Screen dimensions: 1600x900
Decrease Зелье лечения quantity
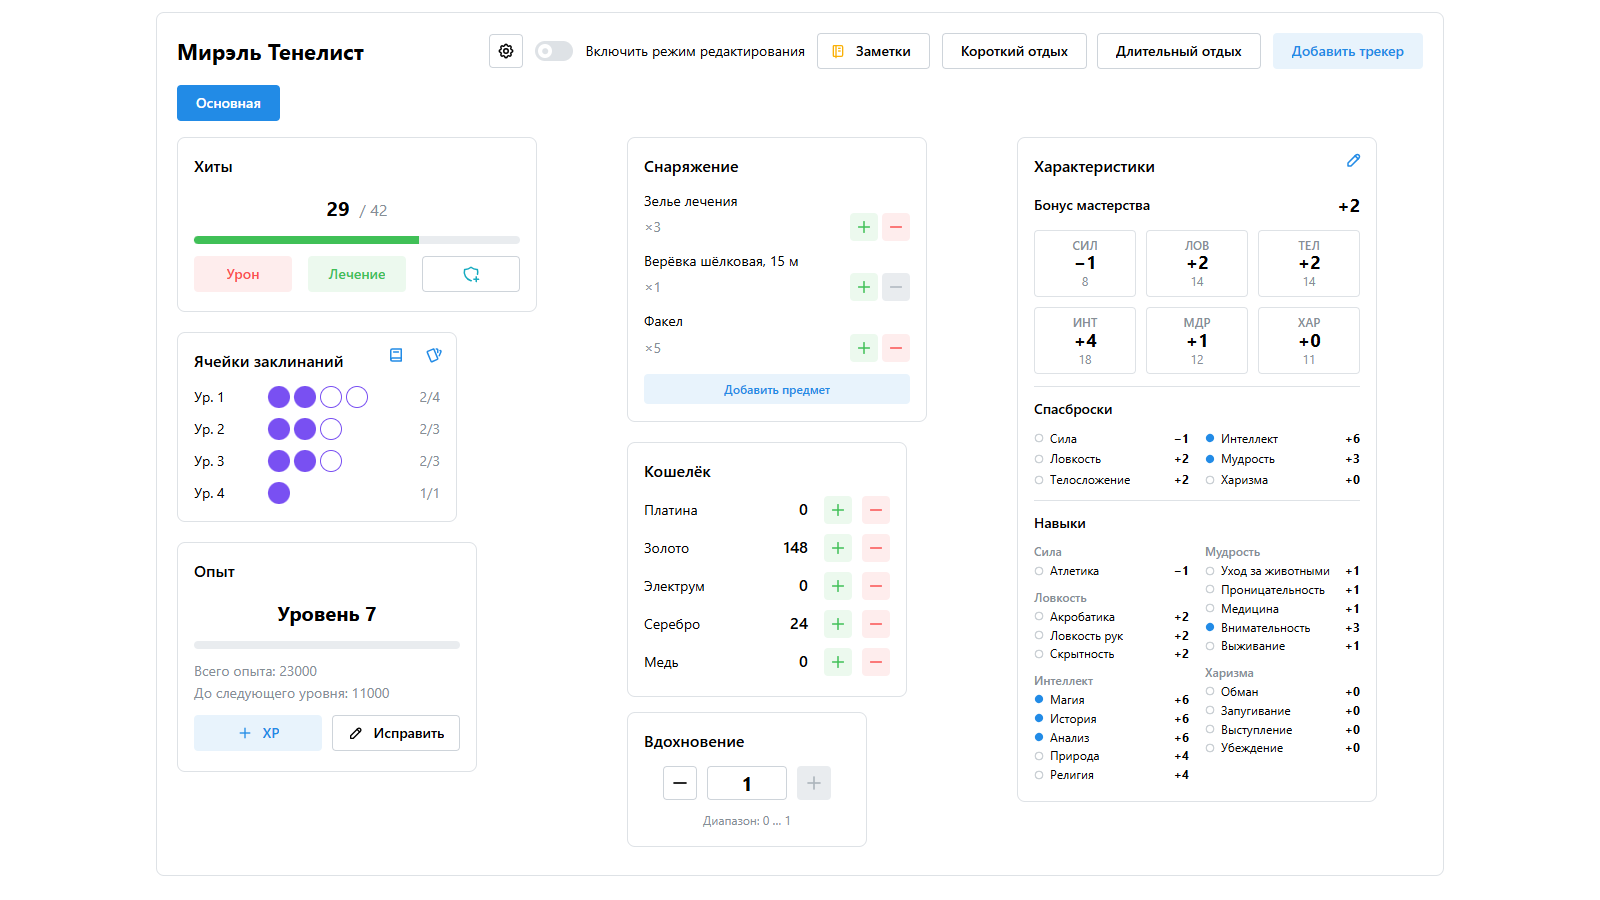click(x=896, y=227)
